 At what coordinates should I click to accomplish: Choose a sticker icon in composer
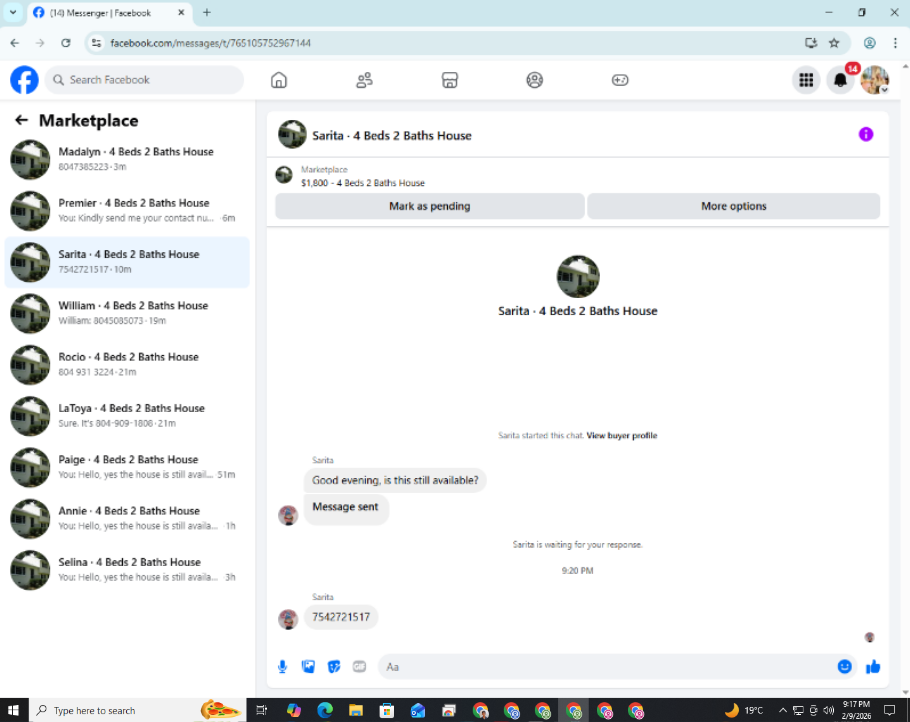pos(334,667)
